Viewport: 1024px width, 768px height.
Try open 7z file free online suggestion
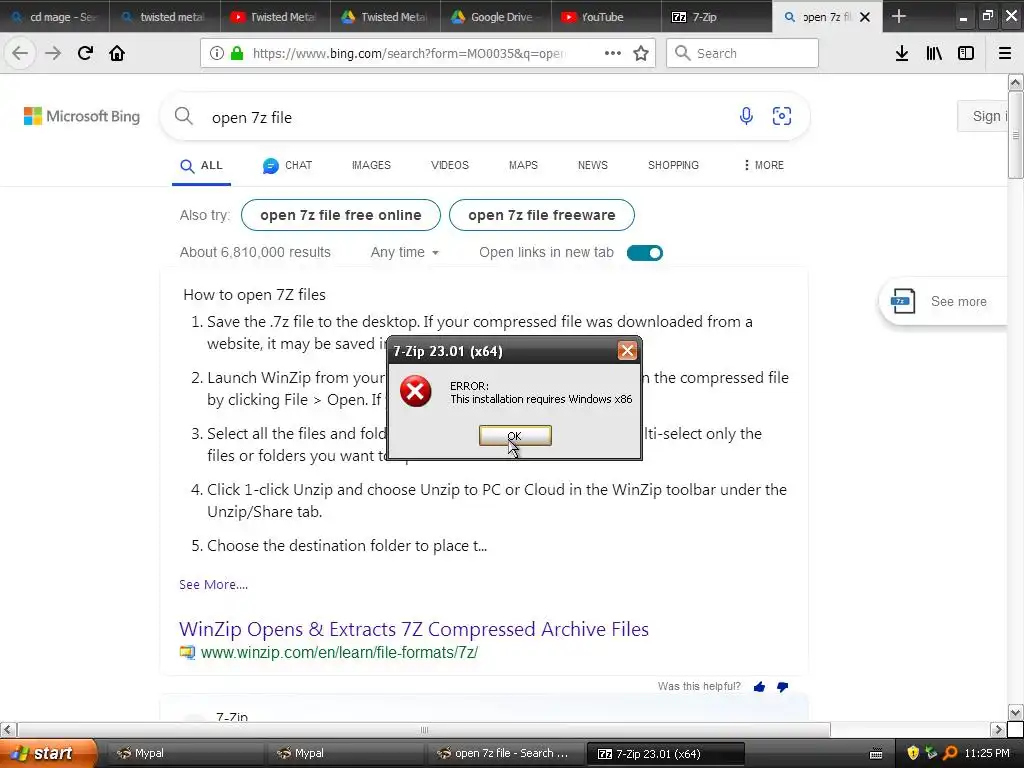pyautogui.click(x=341, y=215)
